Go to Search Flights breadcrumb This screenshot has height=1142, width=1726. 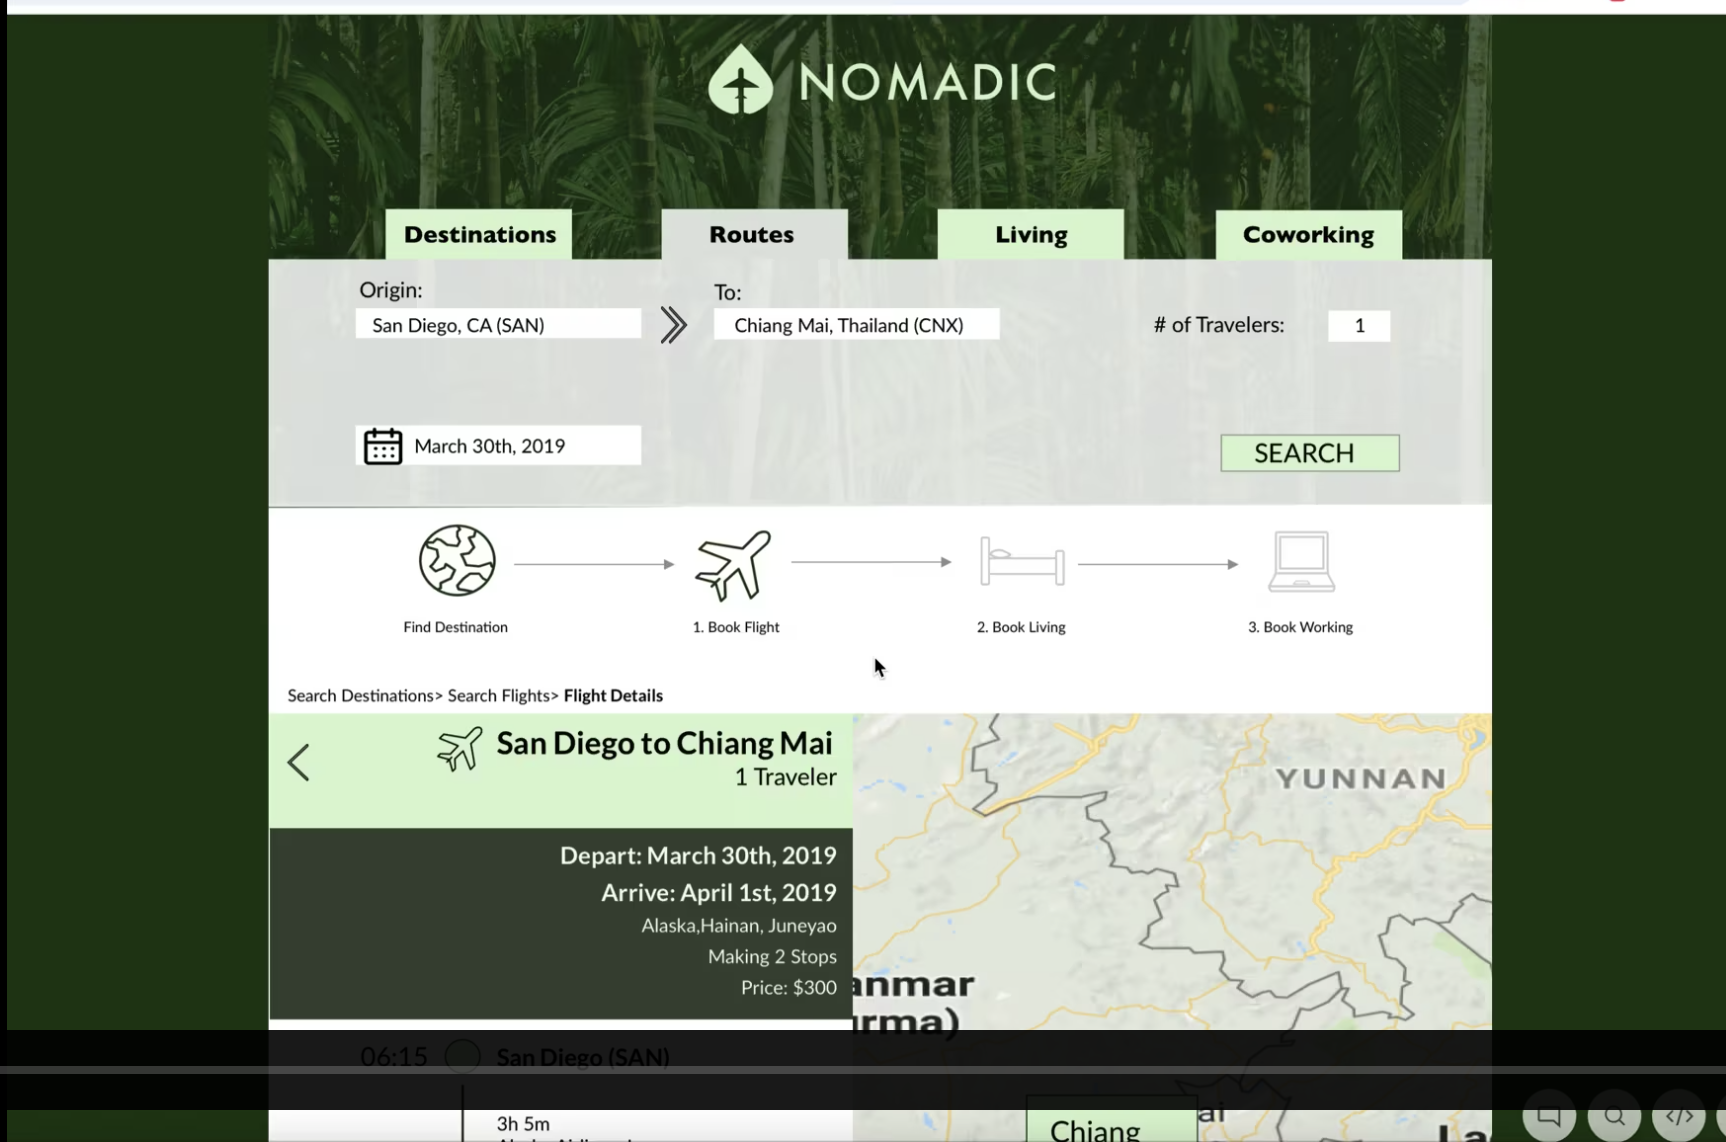(499, 695)
